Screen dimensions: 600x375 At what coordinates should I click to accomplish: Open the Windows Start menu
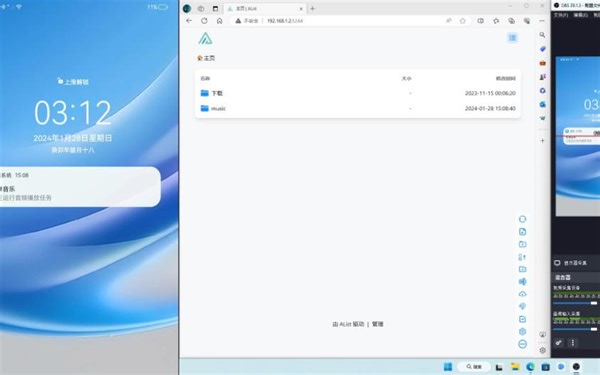[448, 367]
